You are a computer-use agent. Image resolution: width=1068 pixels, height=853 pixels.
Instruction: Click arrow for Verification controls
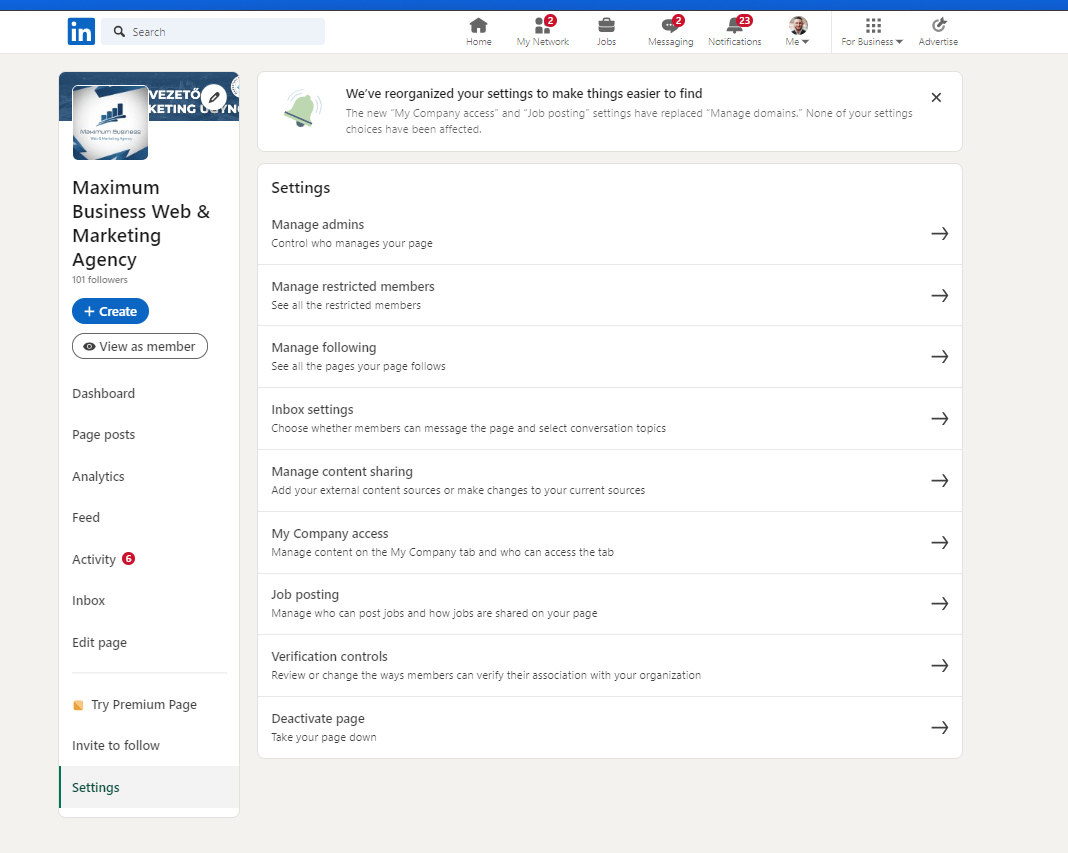[940, 666]
